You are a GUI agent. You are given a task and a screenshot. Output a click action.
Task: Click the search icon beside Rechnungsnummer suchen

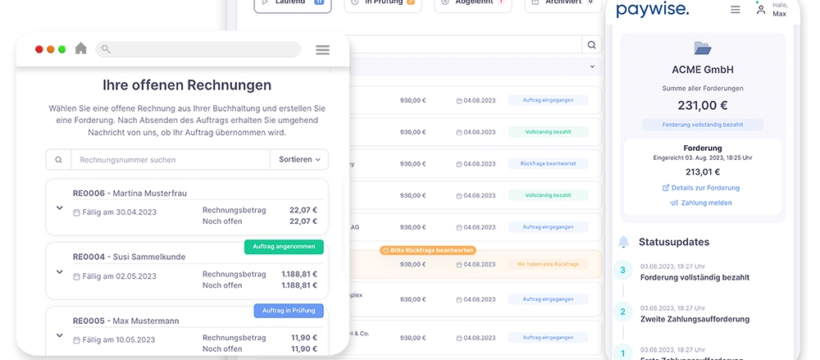(59, 160)
